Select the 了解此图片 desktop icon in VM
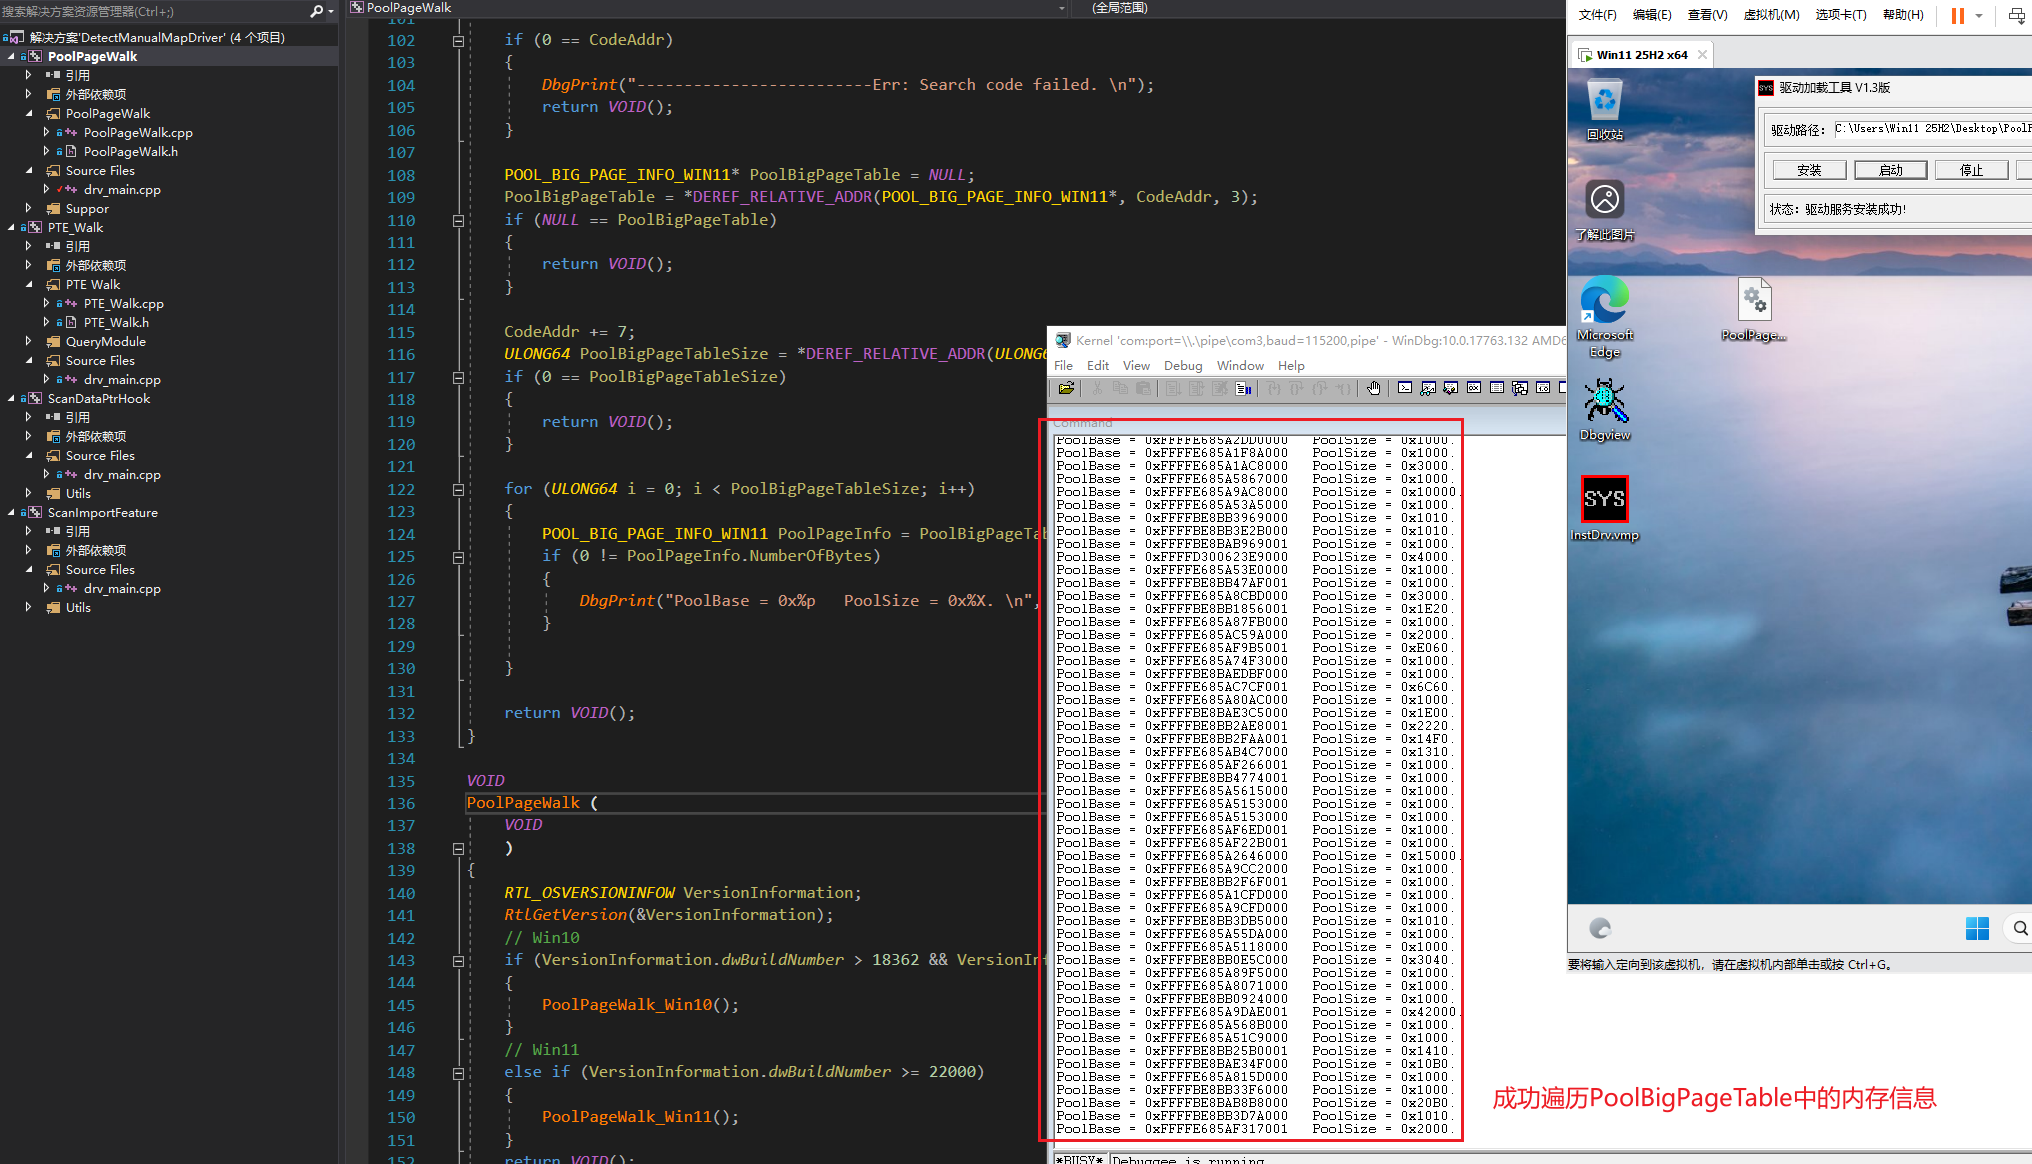 [1605, 210]
